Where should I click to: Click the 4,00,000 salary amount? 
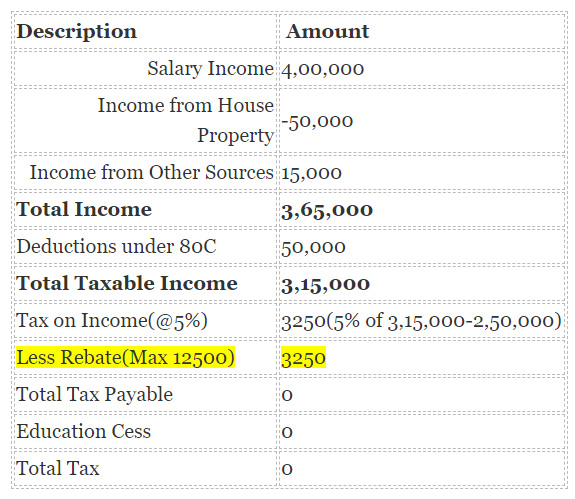point(322,69)
